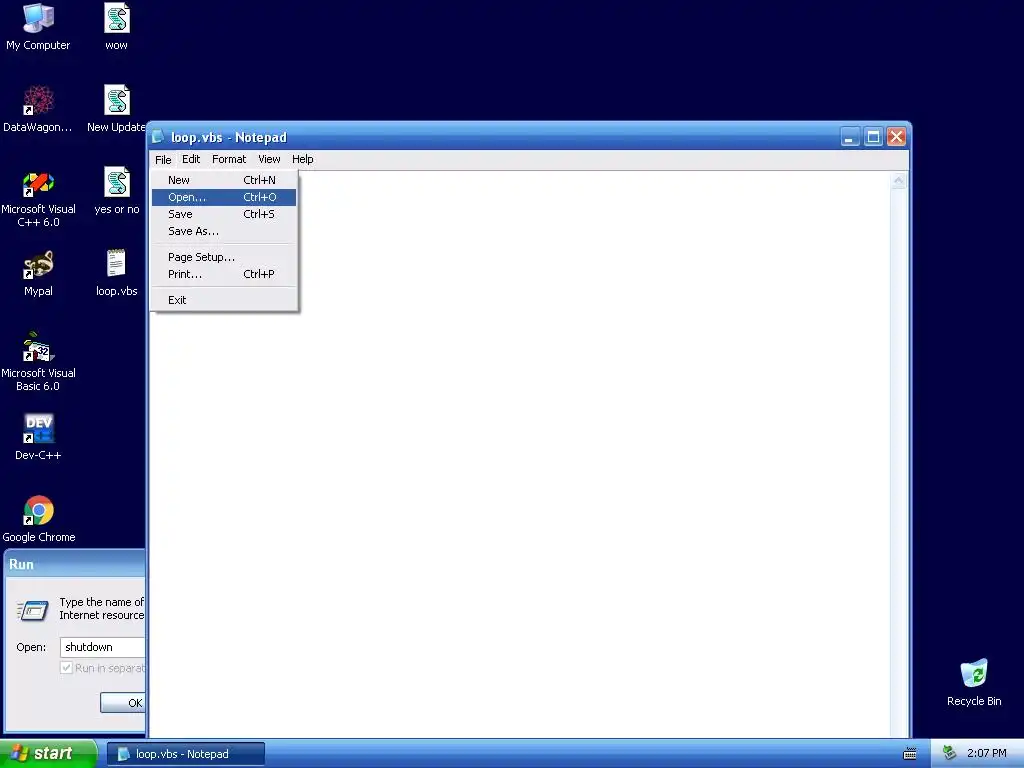The image size is (1024, 768).
Task: Click File menu in Notepad
Action: pos(163,159)
